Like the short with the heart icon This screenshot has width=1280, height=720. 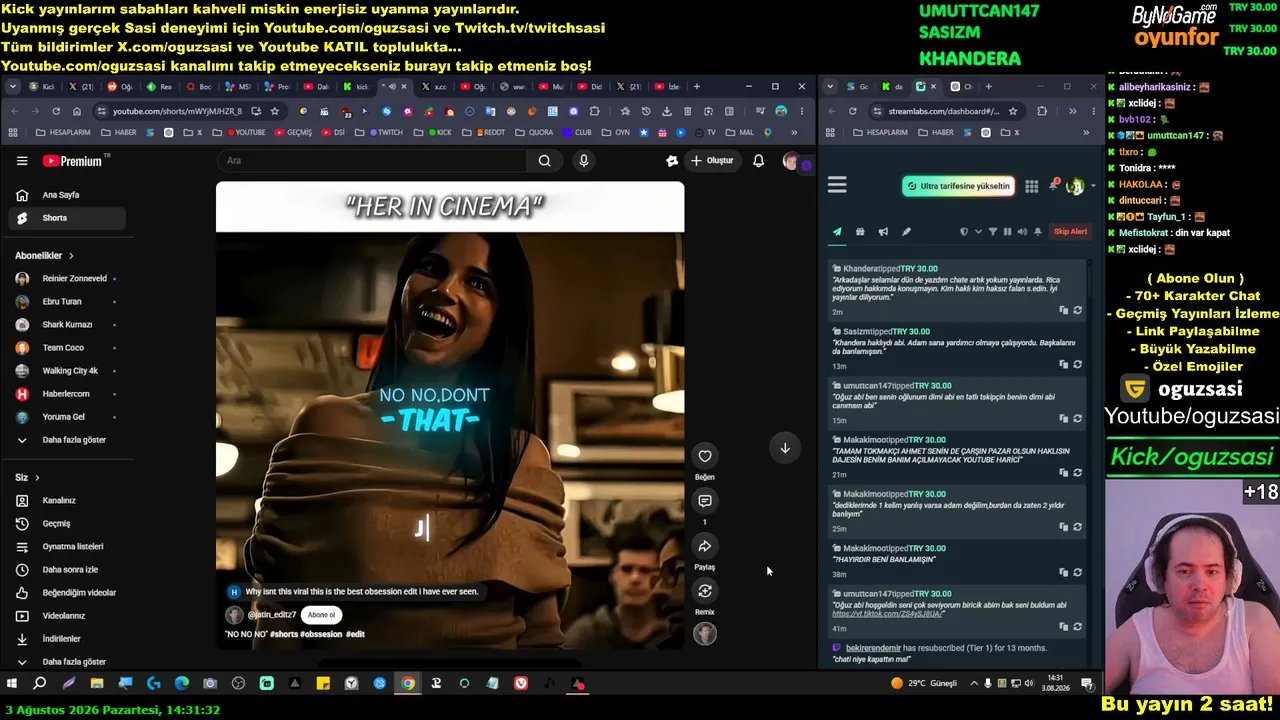point(705,456)
